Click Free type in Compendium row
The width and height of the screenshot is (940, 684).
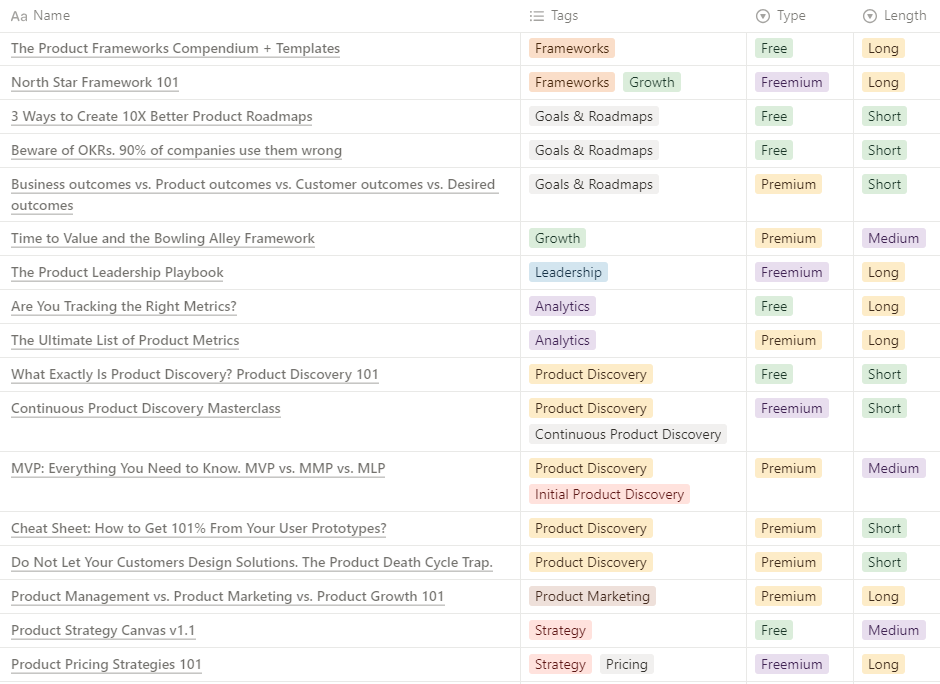coord(774,49)
